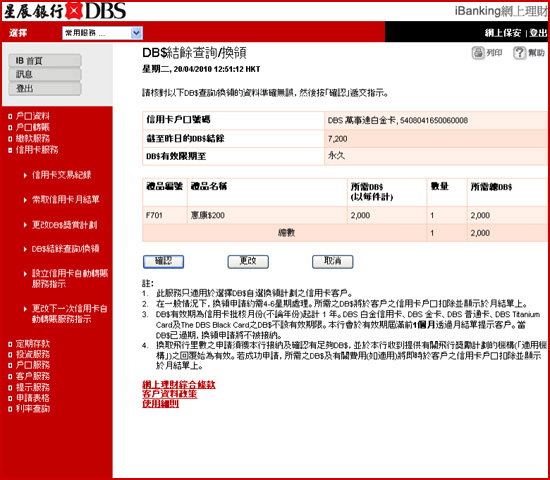The image size is (550, 480).
Task: Click the print (列印) icon
Action: pyautogui.click(x=477, y=53)
